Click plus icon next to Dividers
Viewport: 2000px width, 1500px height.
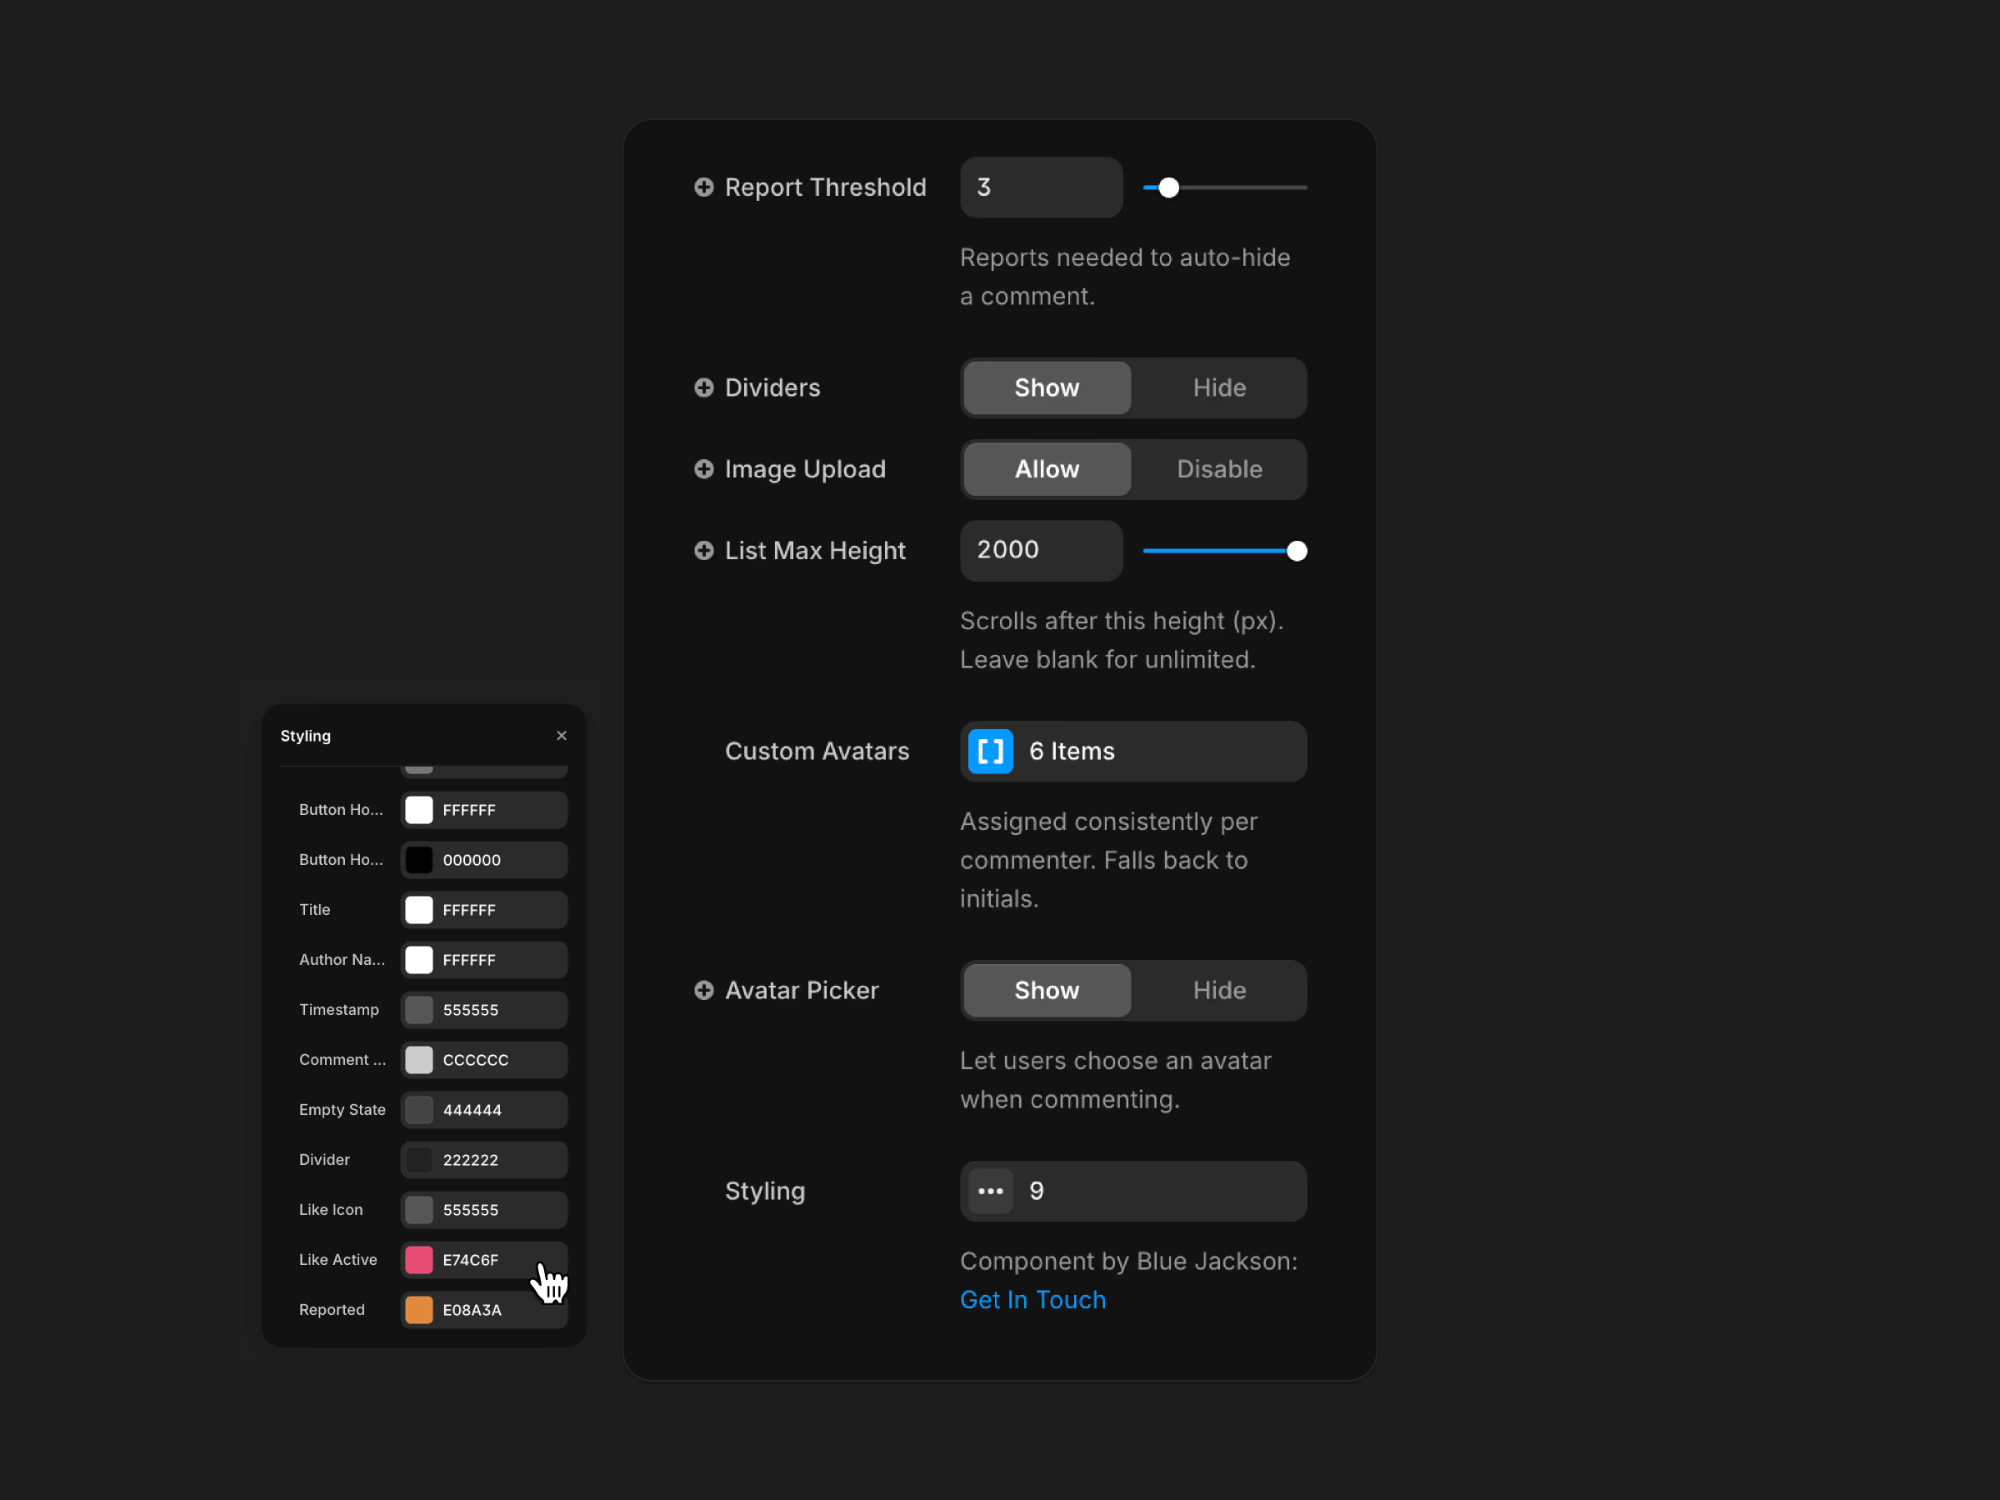pyautogui.click(x=704, y=388)
